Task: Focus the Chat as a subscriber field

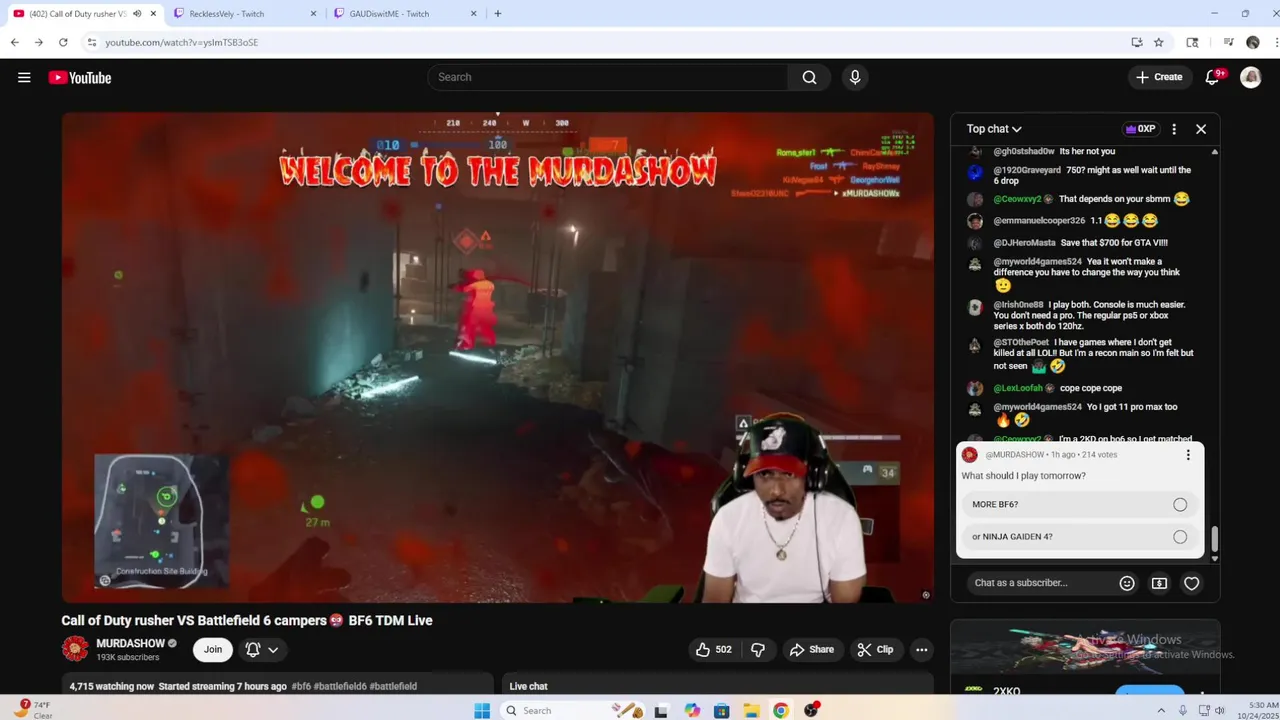Action: [1040, 583]
